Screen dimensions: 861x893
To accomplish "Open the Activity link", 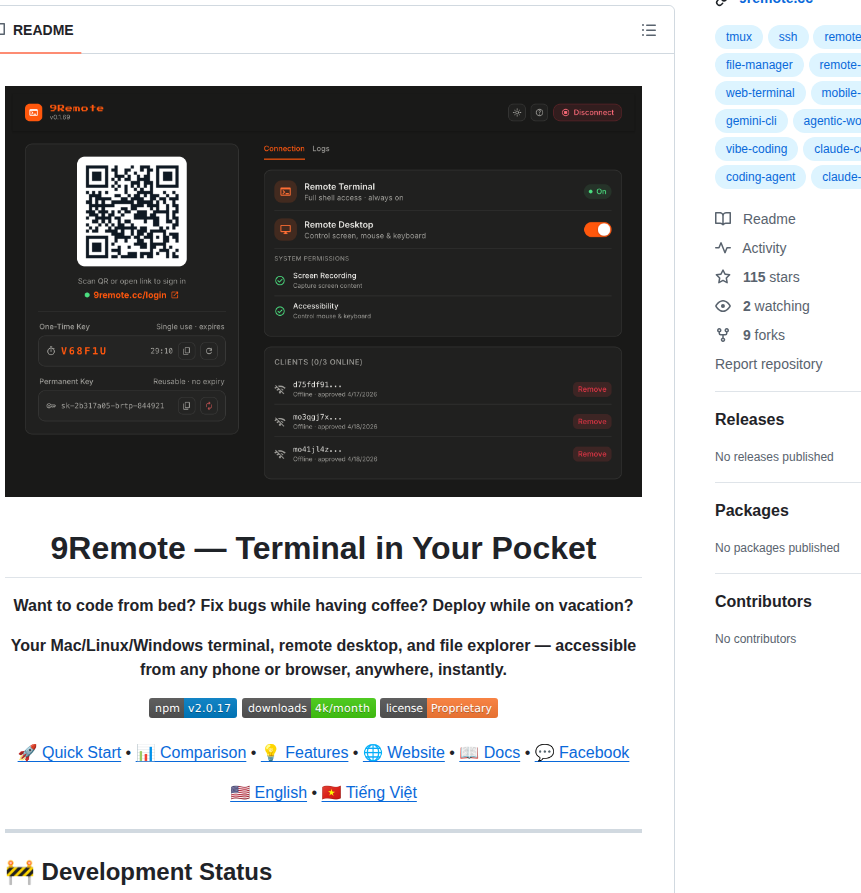I will coord(764,248).
